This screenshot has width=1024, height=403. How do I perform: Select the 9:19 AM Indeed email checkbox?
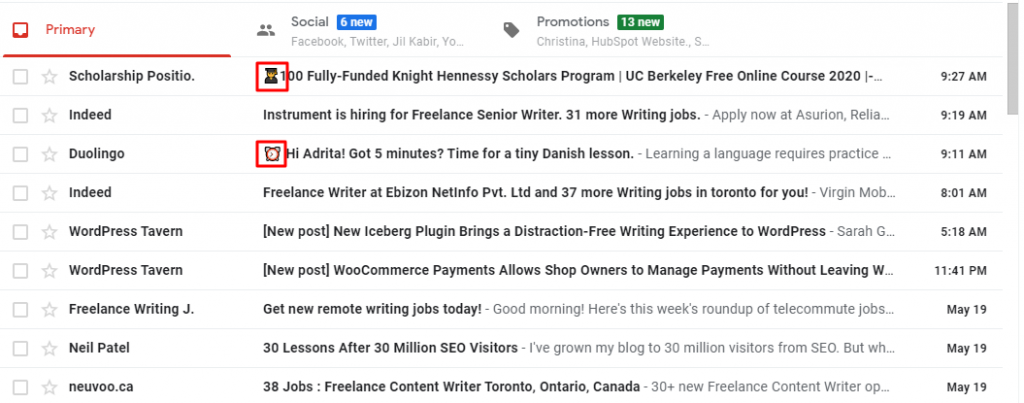21,116
